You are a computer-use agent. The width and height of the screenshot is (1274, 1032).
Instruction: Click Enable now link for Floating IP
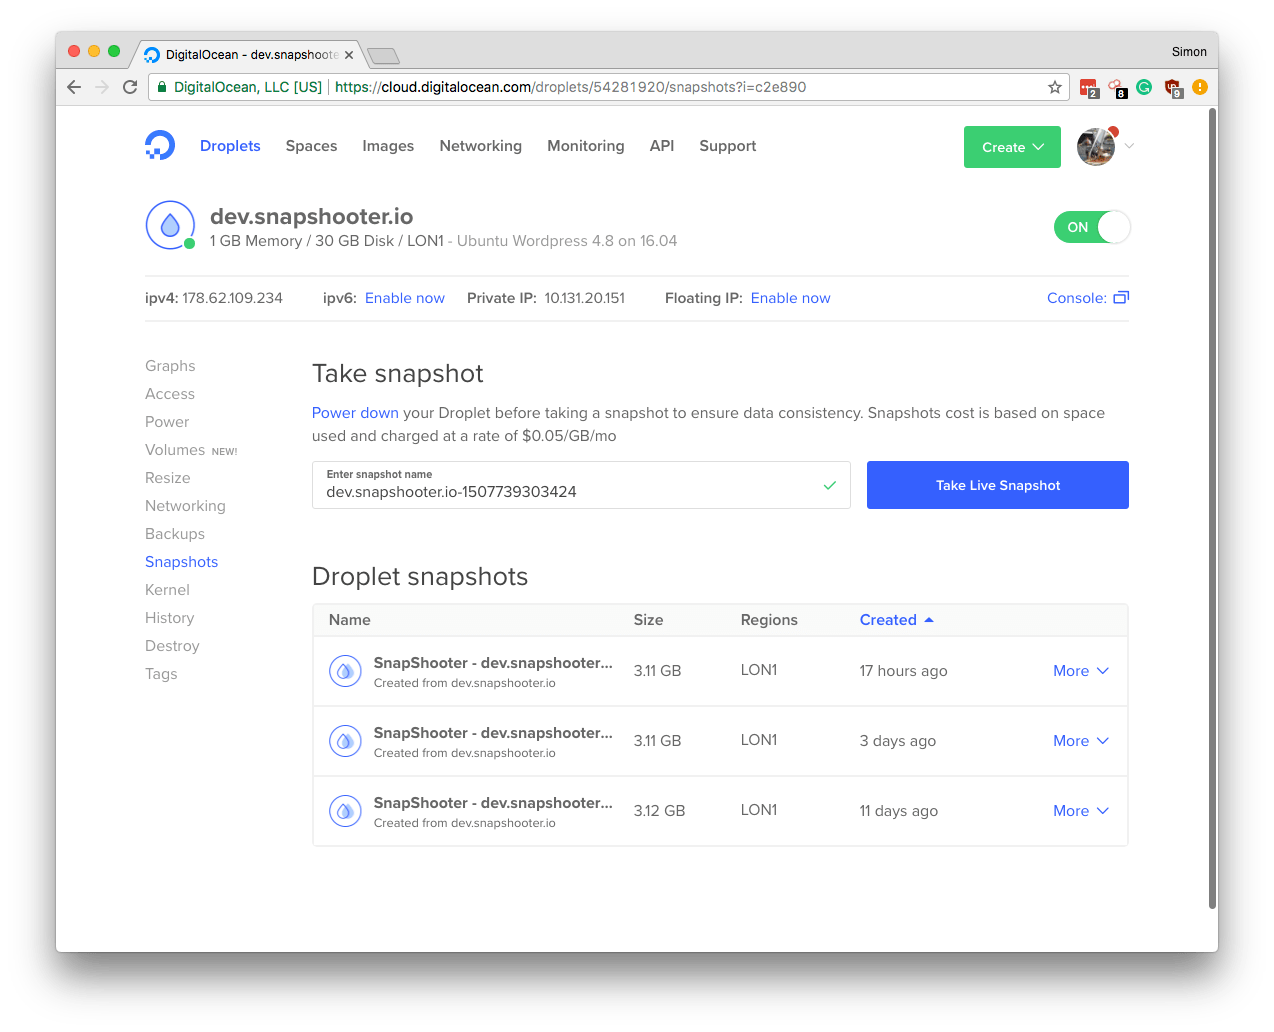(791, 298)
